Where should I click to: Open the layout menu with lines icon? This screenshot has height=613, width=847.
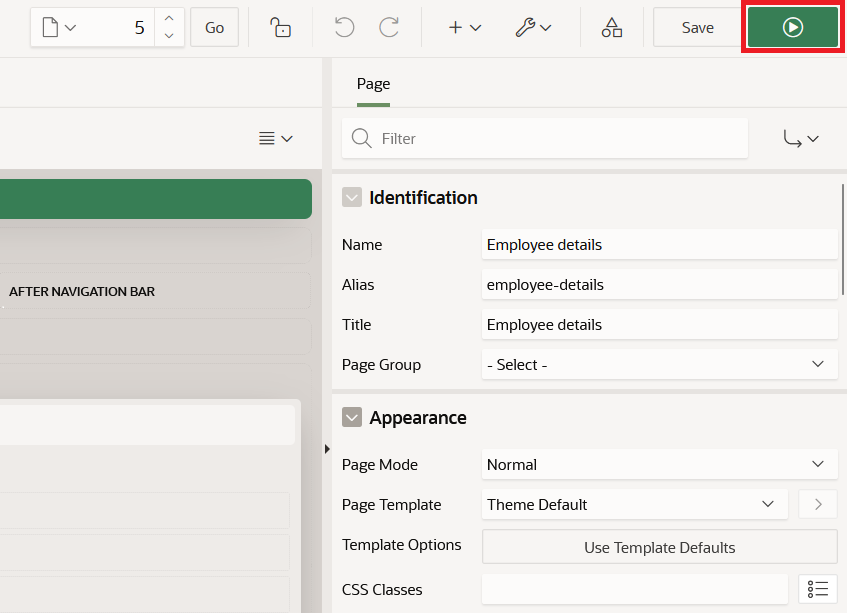pyautogui.click(x=275, y=139)
